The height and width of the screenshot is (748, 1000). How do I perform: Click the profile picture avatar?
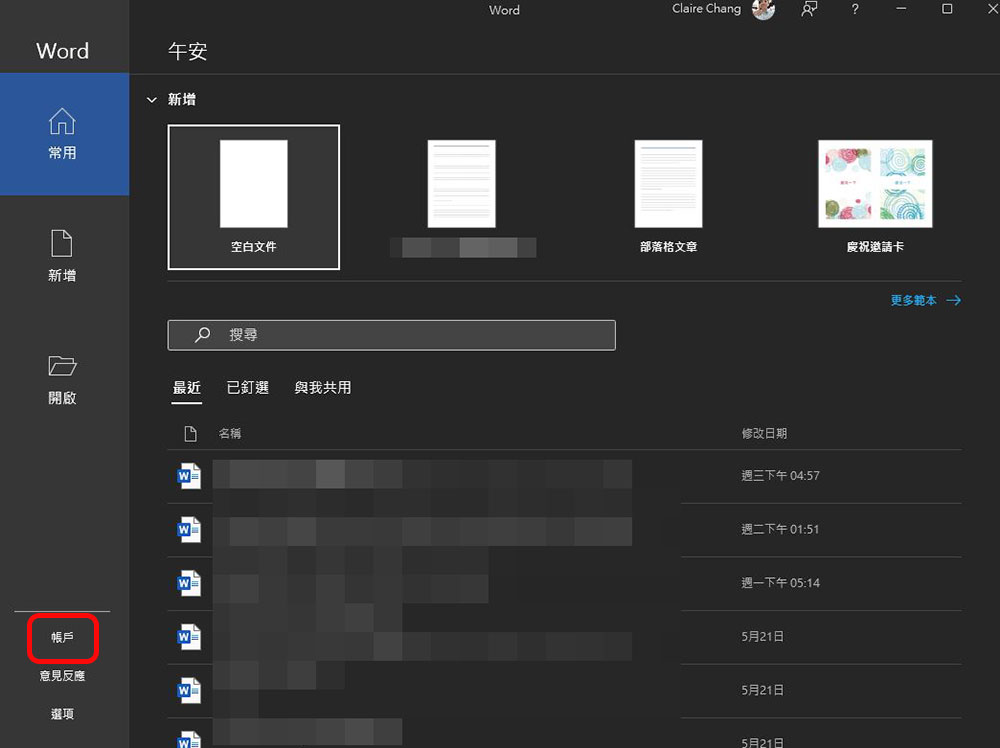coord(763,9)
